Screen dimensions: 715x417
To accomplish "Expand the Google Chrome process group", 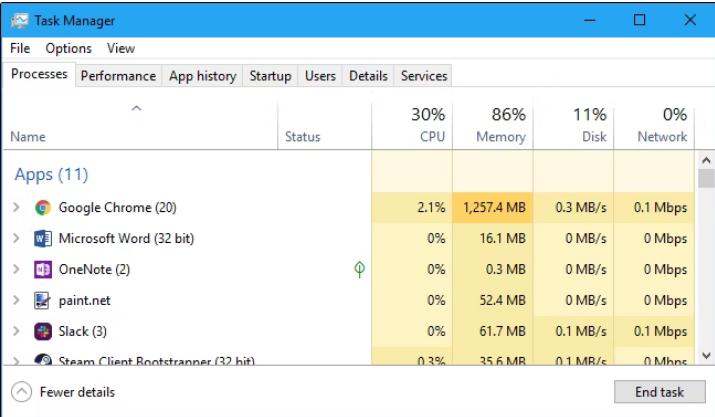I will pos(16,208).
